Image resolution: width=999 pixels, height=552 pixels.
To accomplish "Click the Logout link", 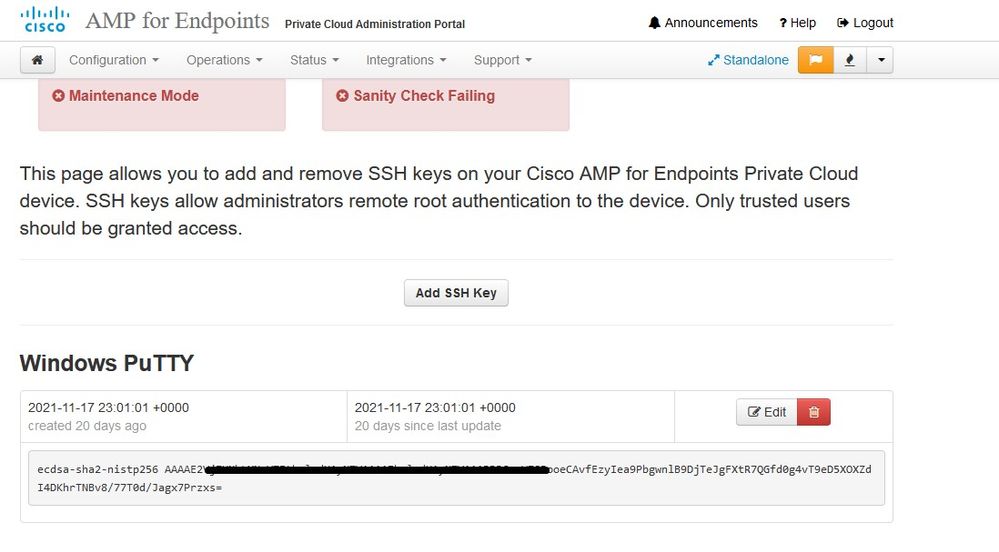I will coord(865,23).
